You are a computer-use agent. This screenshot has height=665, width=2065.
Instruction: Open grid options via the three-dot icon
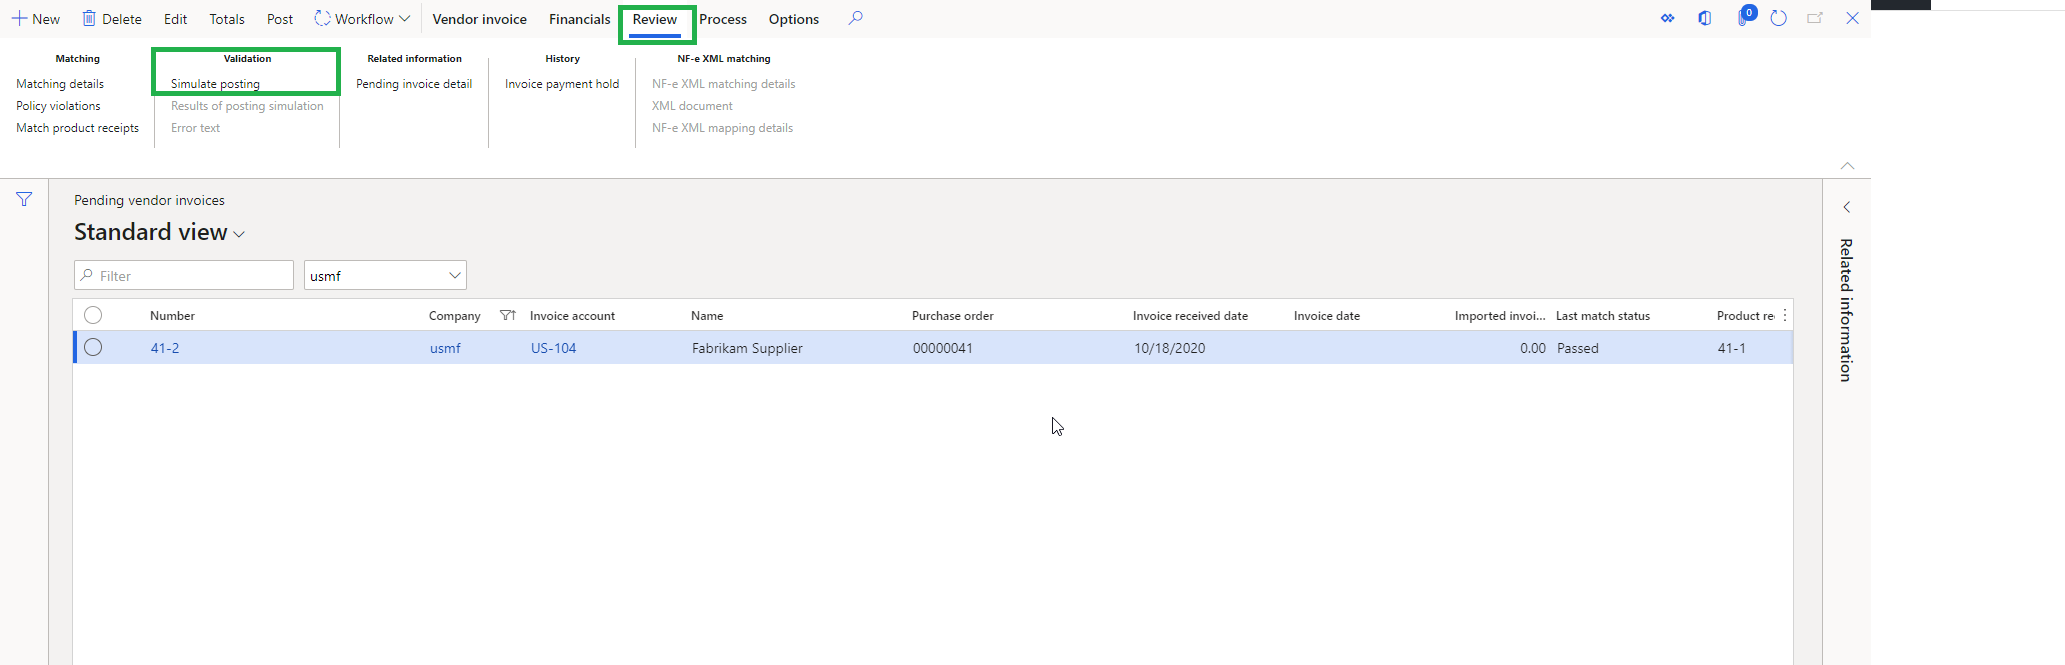tap(1784, 316)
